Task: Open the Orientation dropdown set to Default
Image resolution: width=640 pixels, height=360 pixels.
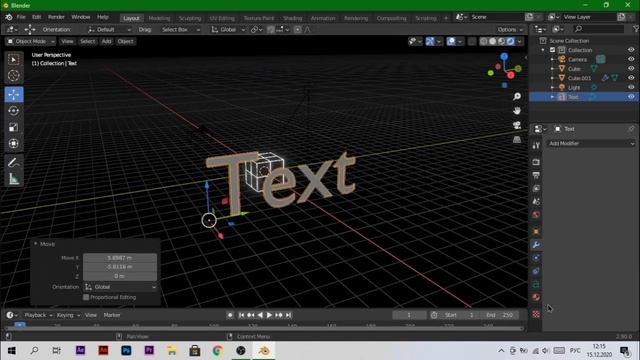Action: point(109,29)
